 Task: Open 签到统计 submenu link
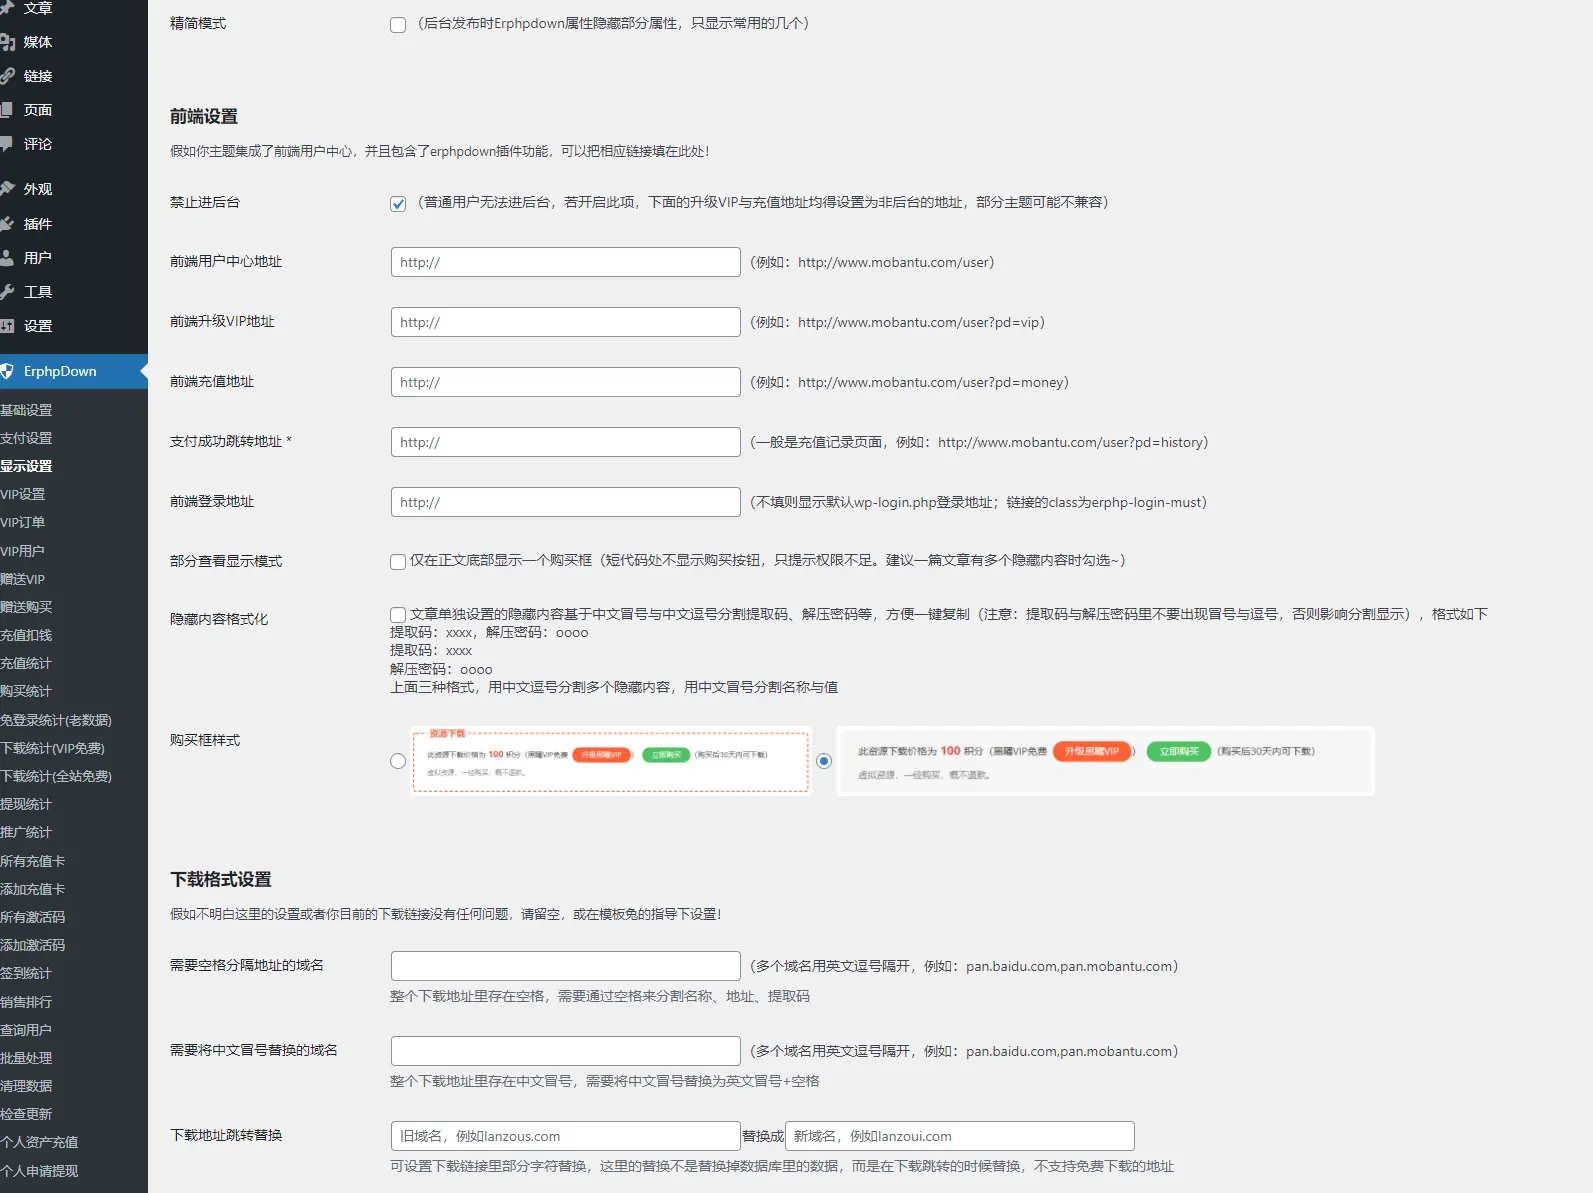26,973
